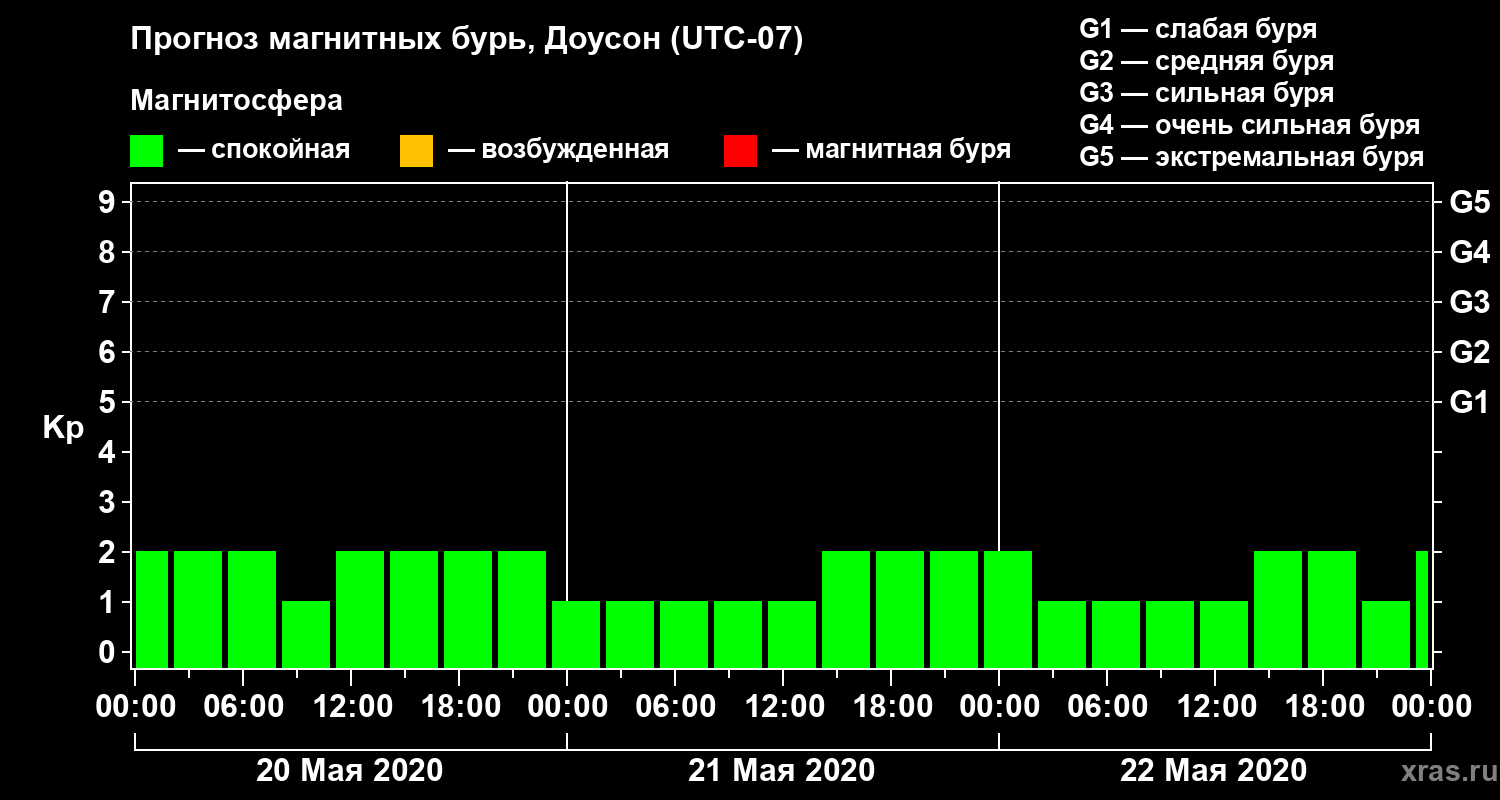The width and height of the screenshot is (1500, 800).
Task: Click the 12:00 time label for 20 May
Action: point(351,707)
